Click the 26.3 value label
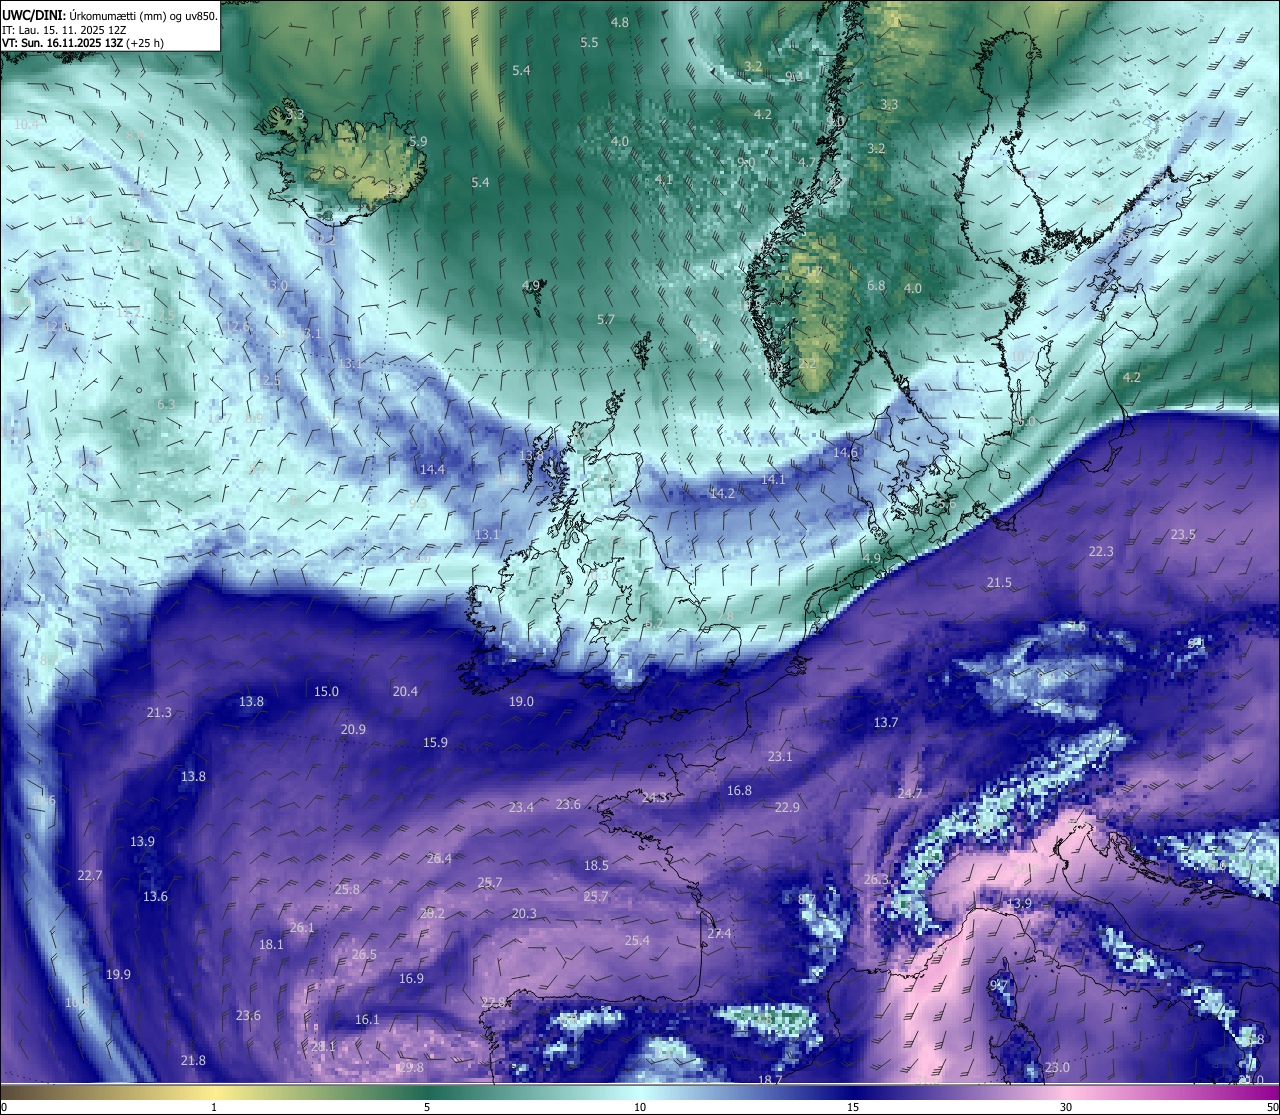 click(876, 880)
